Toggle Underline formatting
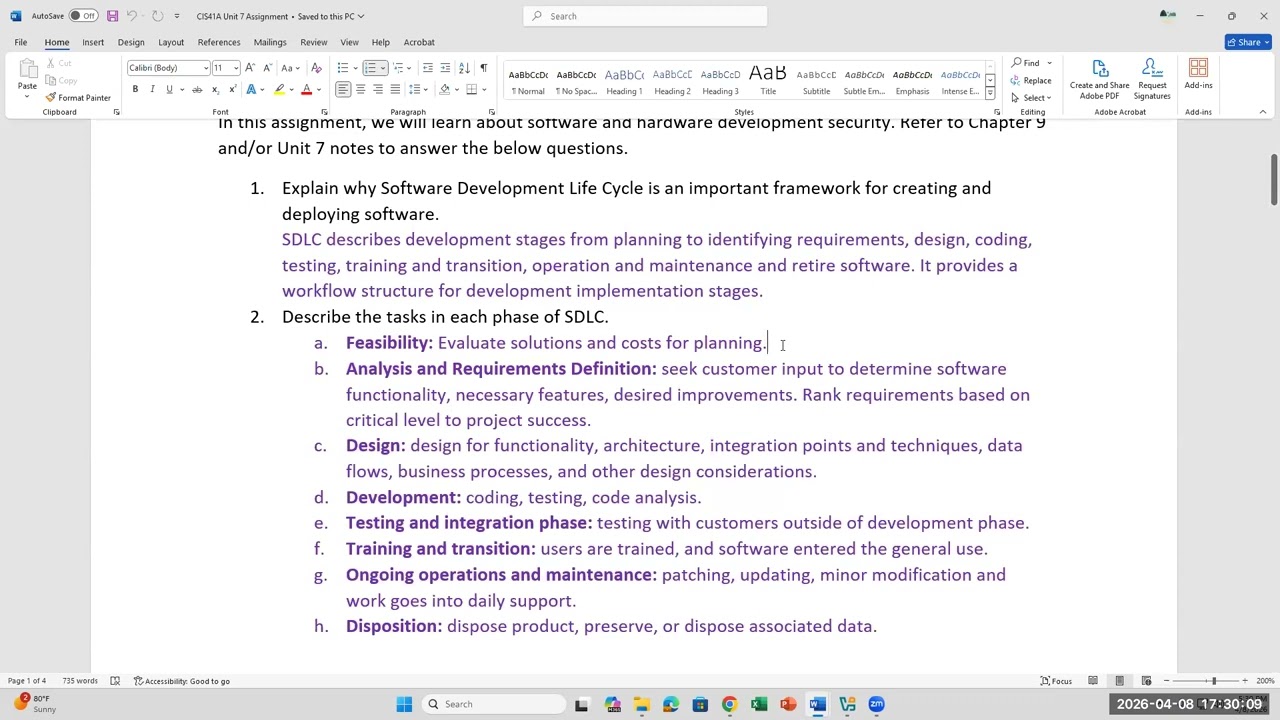The height and width of the screenshot is (720, 1280). 169,89
